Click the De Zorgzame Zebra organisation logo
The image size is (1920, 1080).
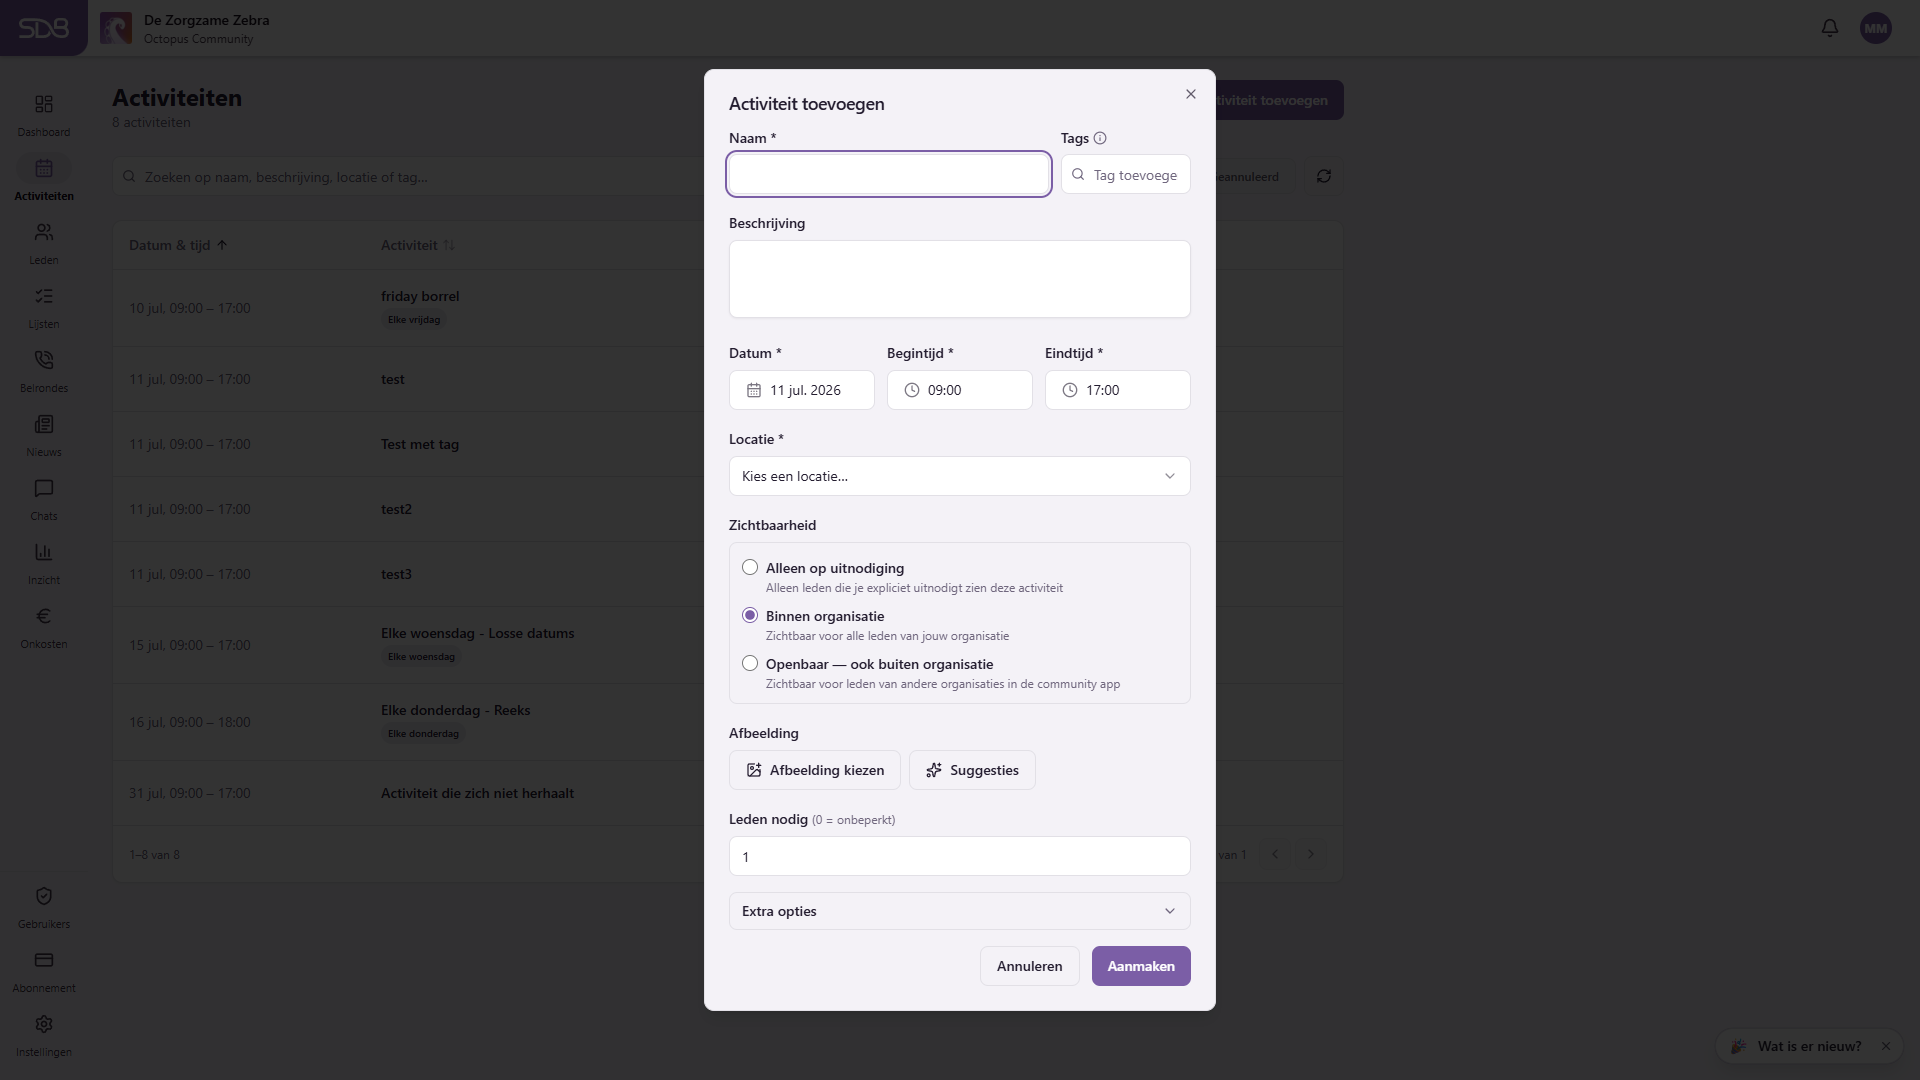tap(116, 28)
